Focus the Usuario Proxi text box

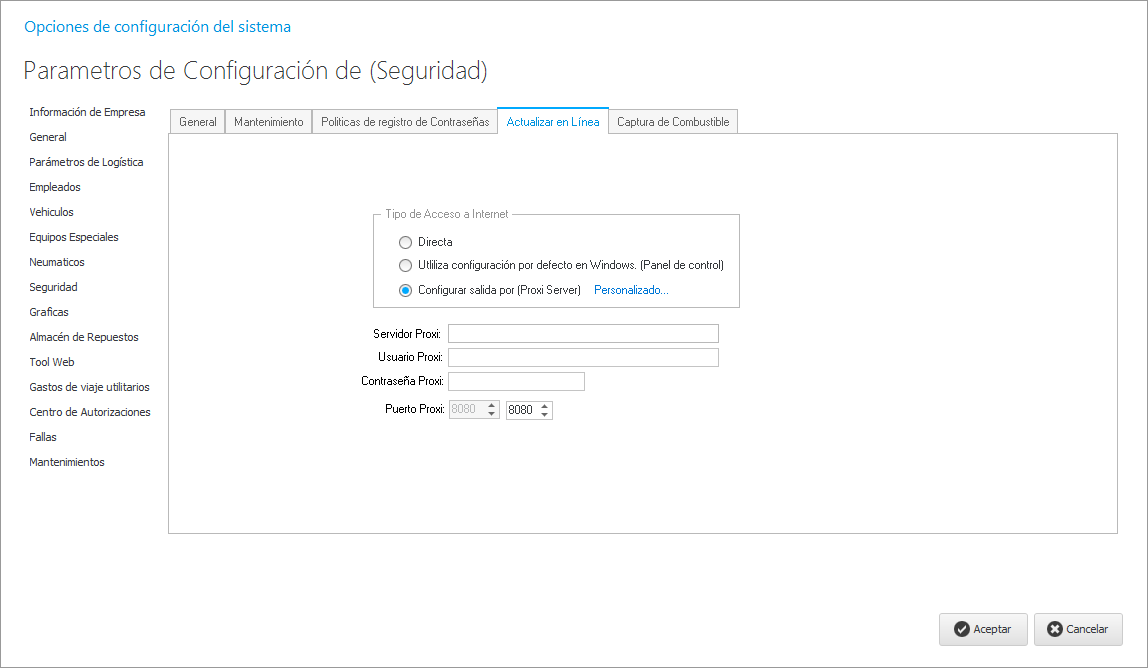[x=583, y=358]
